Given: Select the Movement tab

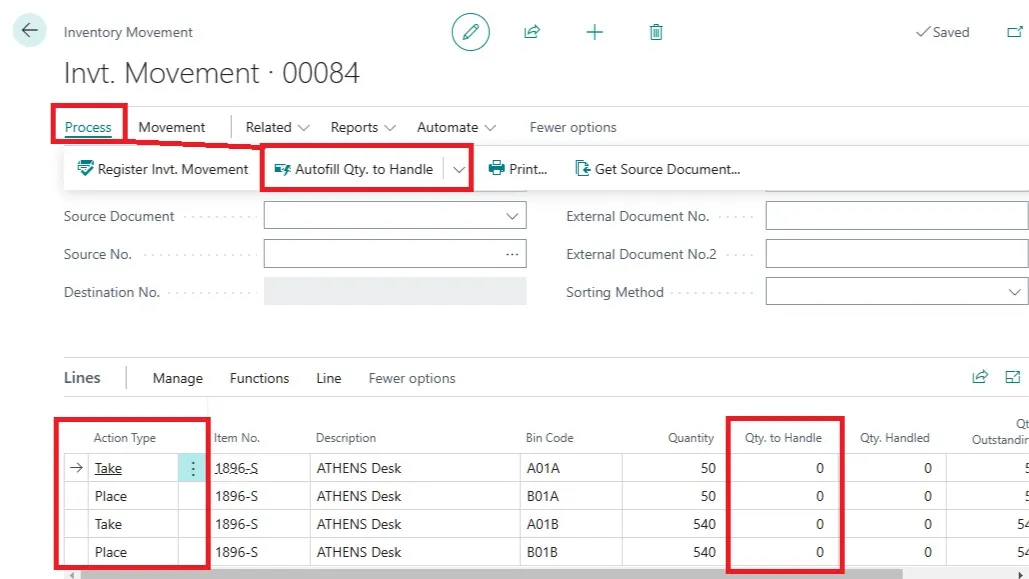Looking at the screenshot, I should (171, 127).
